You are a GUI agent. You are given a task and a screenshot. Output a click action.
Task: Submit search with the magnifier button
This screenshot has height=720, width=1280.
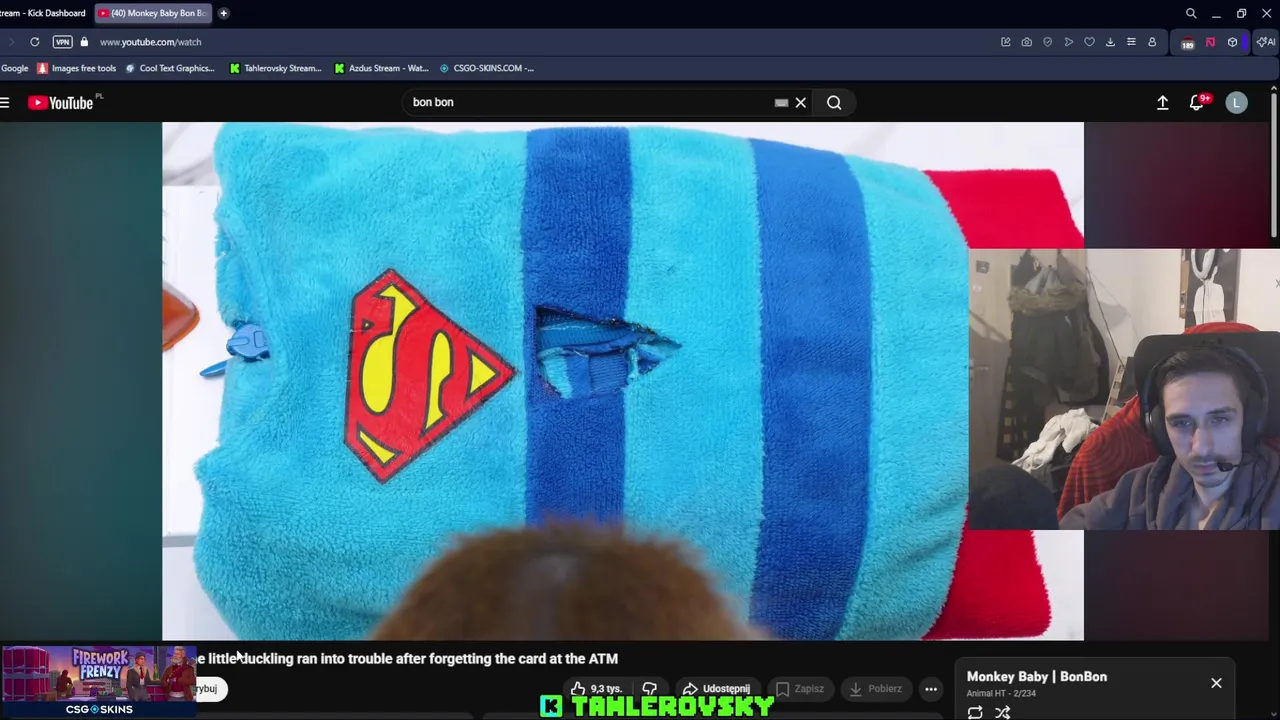click(834, 102)
